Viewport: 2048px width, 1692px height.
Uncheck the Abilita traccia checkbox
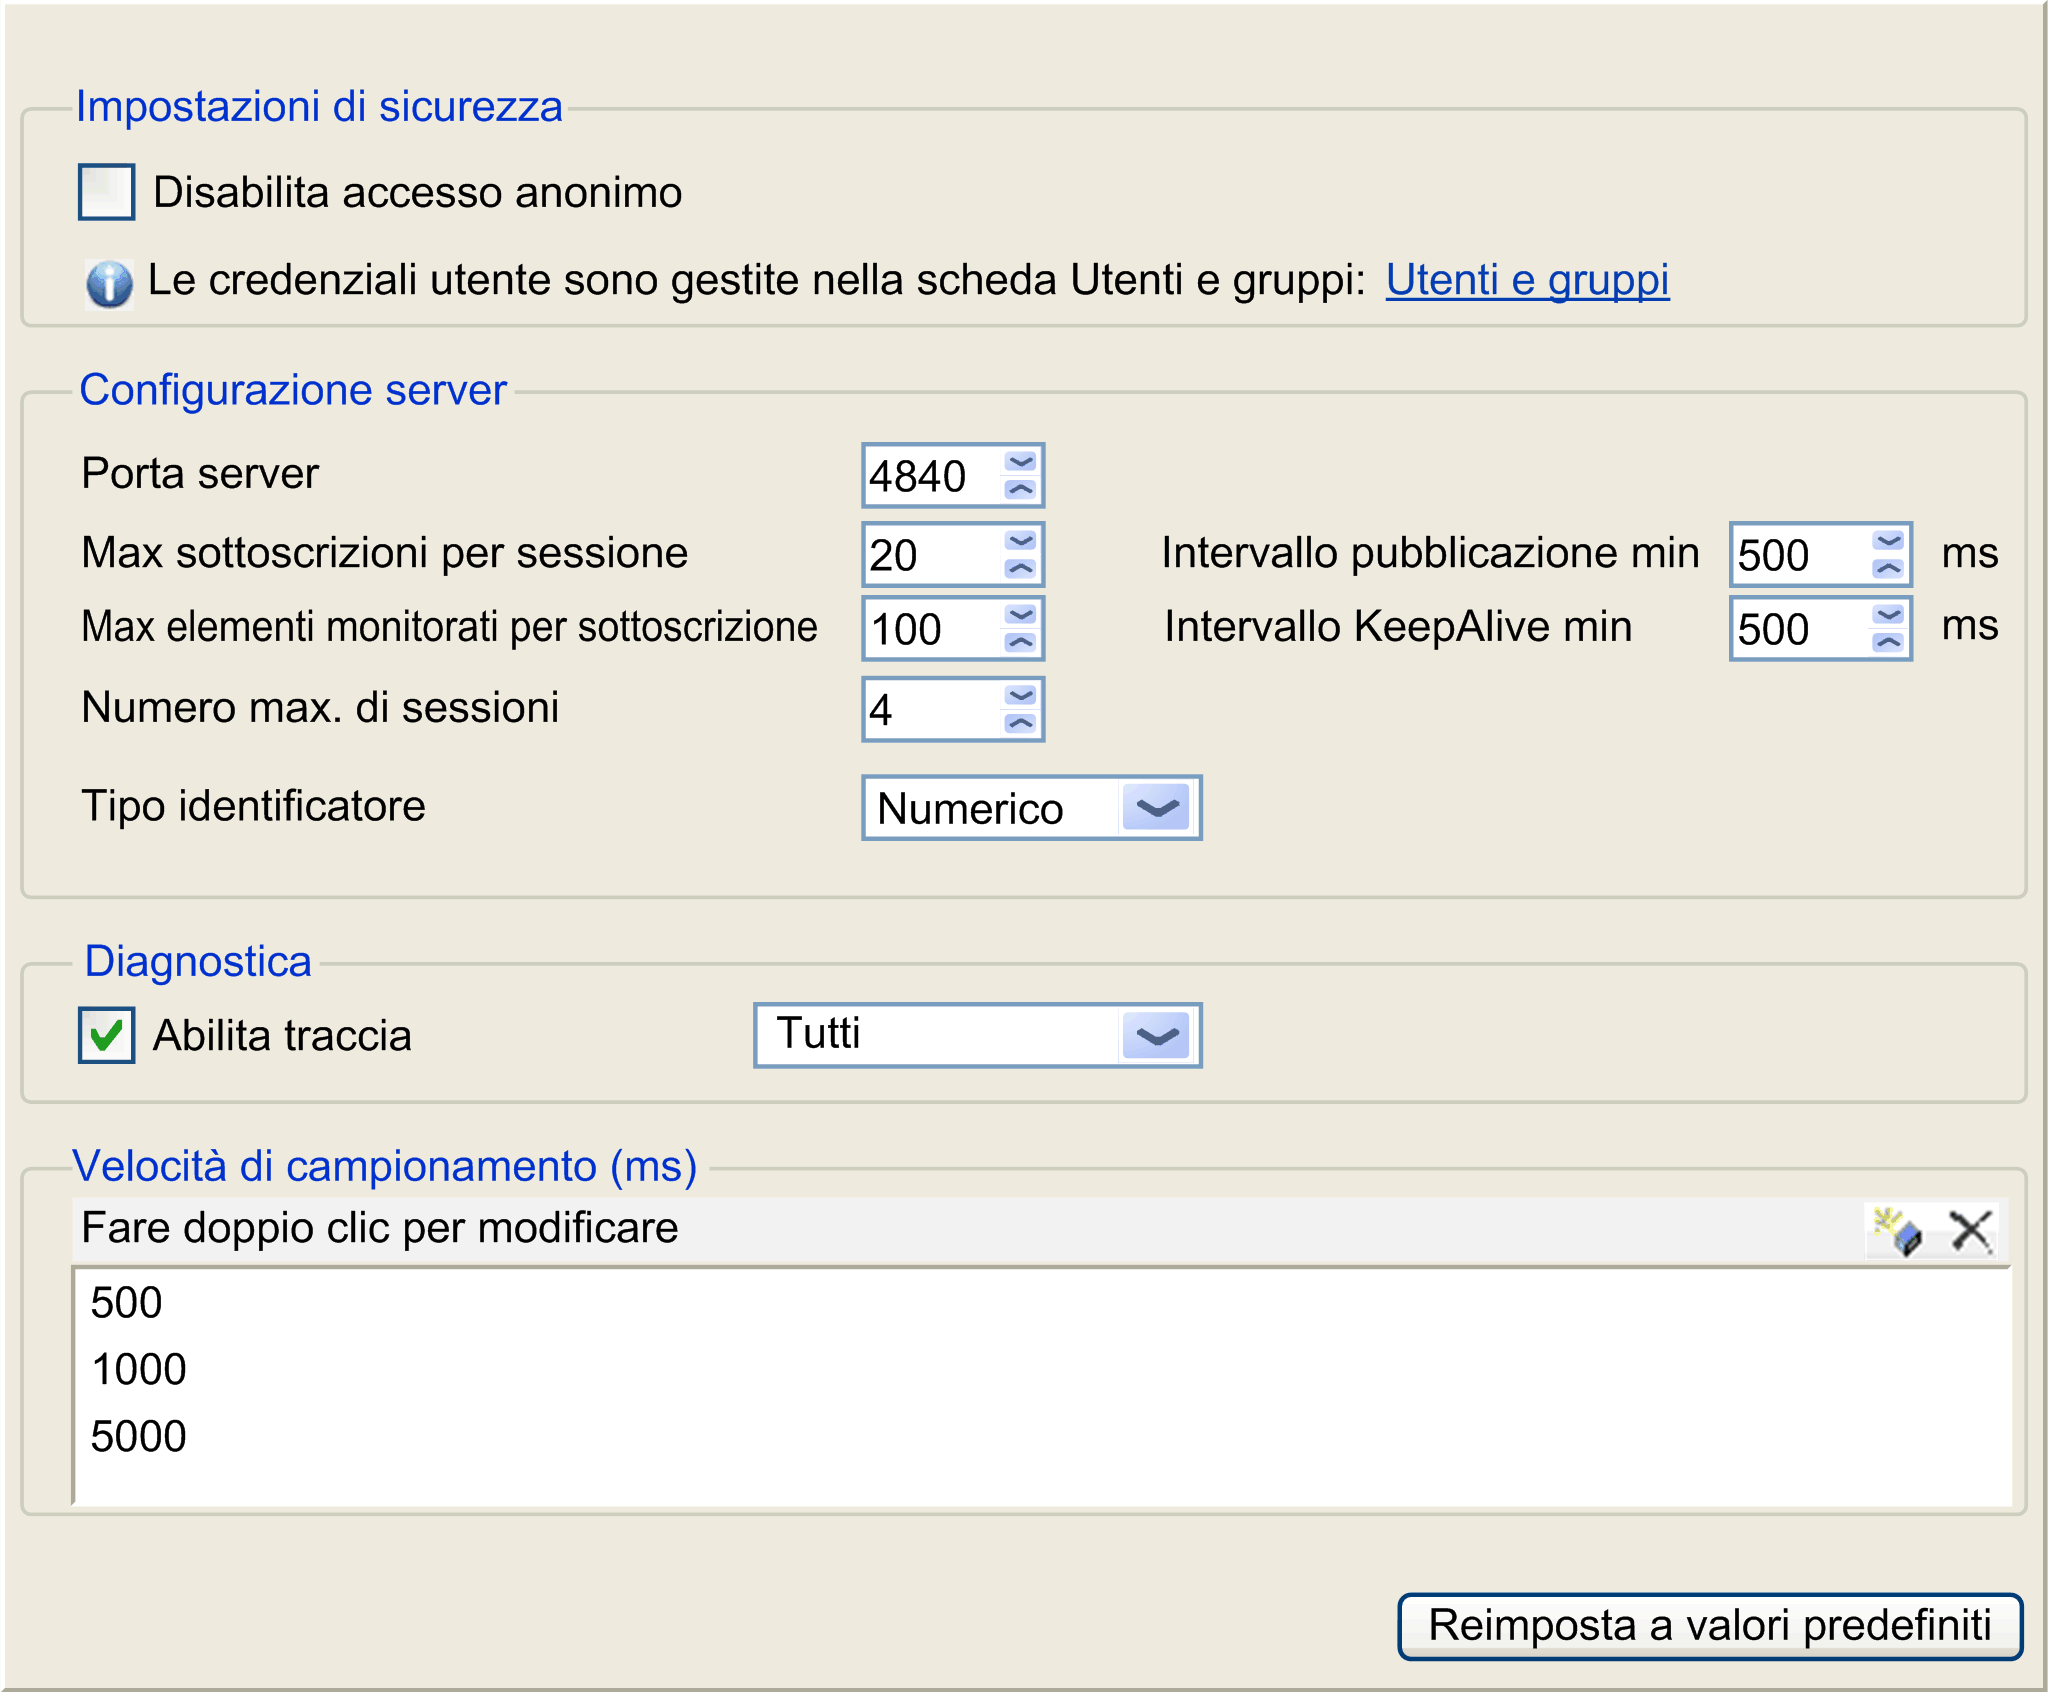(x=107, y=1035)
